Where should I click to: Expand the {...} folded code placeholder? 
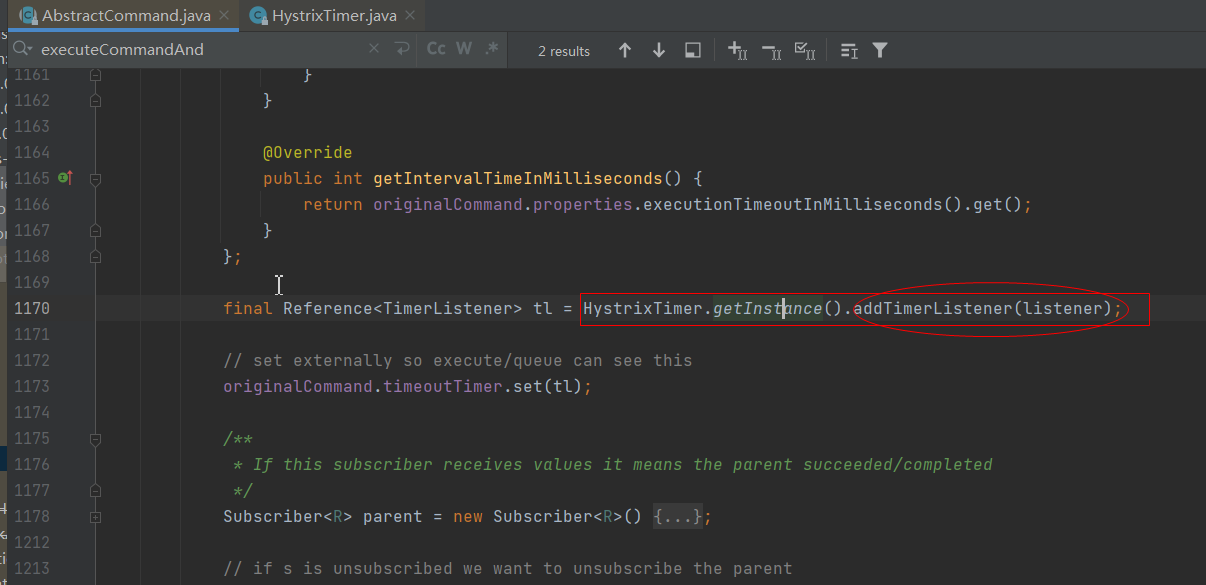(679, 516)
